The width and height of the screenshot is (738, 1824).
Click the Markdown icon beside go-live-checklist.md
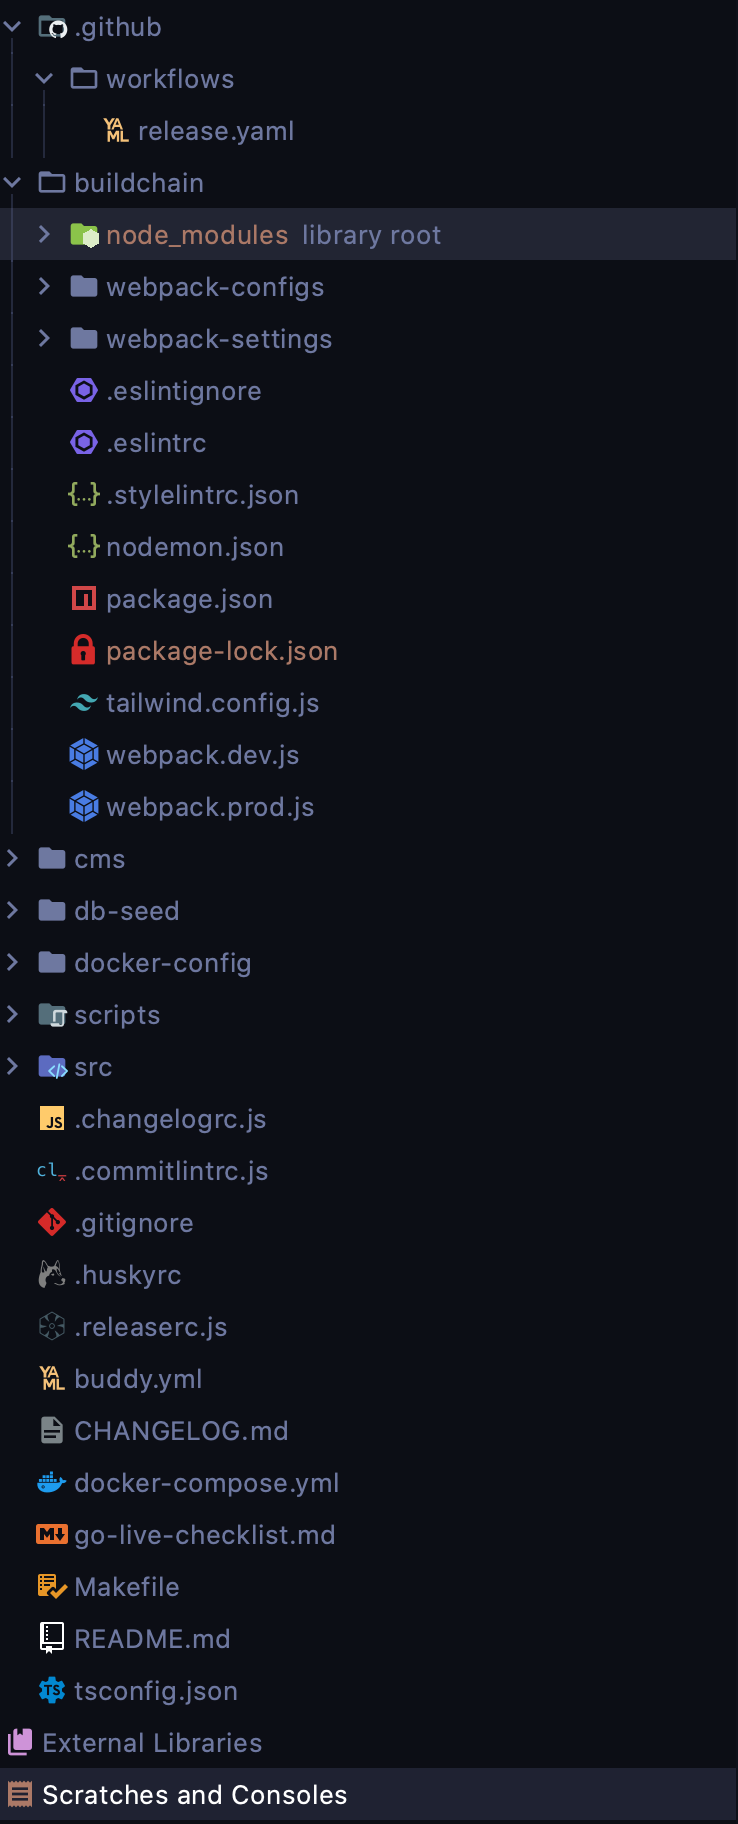(51, 1534)
